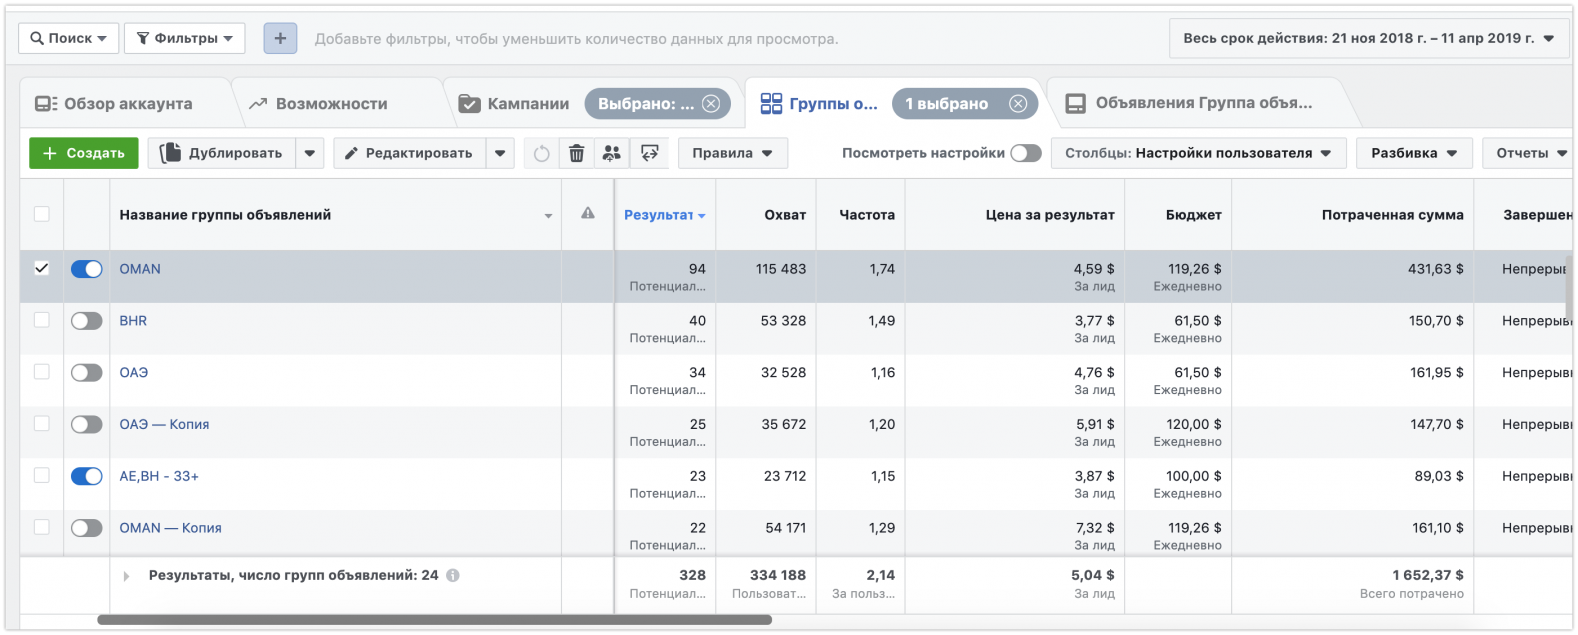Click the magnifier icon in Поиск
This screenshot has height=635, width=1578.
point(37,38)
